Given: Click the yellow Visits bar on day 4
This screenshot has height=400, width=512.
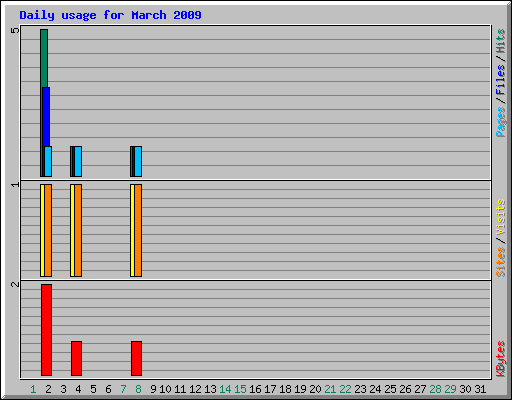Looking at the screenshot, I should pyautogui.click(x=72, y=230).
